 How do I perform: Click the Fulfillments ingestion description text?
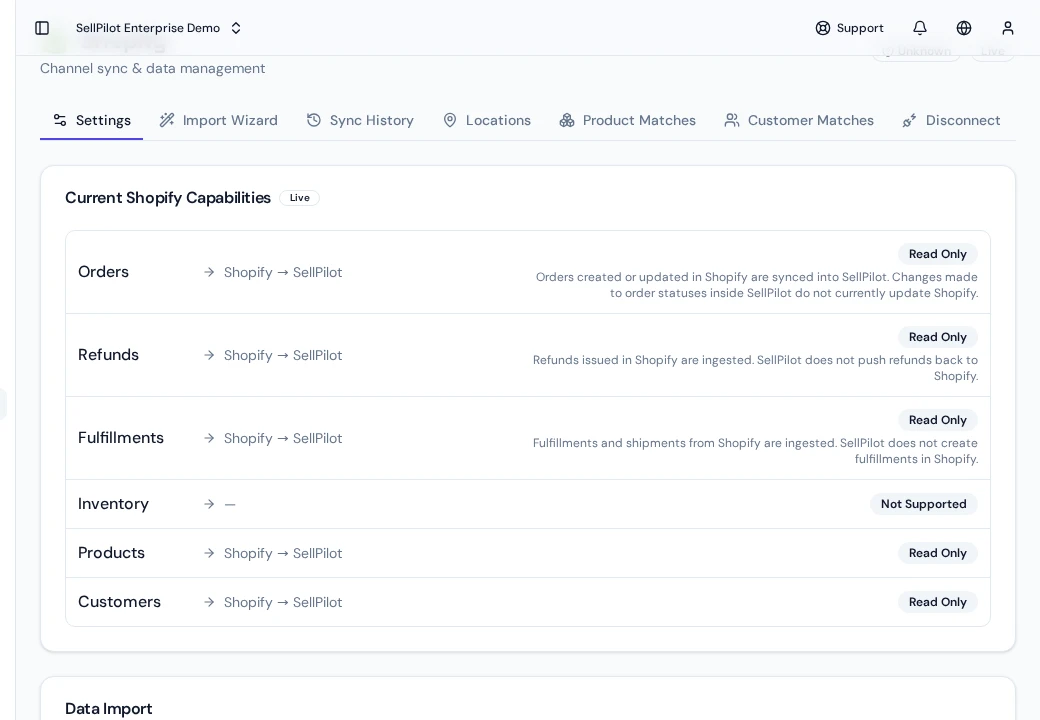pos(755,451)
